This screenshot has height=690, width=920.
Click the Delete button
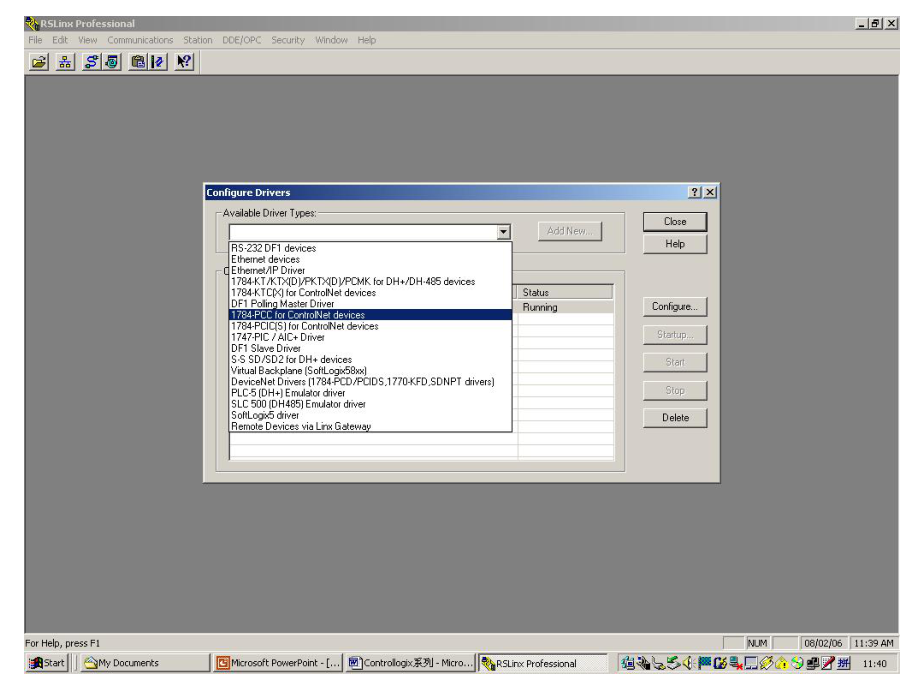click(676, 417)
